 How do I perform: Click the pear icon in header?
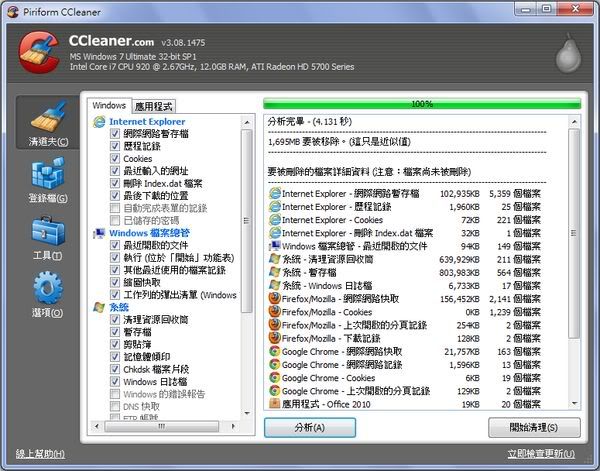coord(568,54)
